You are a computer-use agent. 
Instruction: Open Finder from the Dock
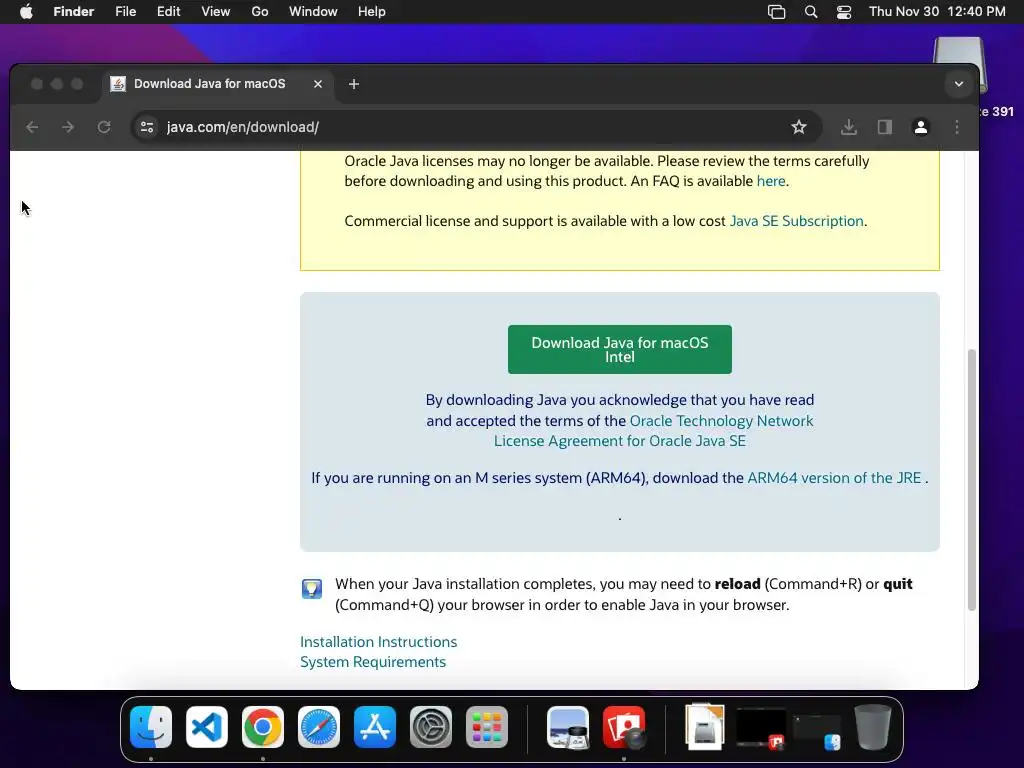pyautogui.click(x=151, y=727)
